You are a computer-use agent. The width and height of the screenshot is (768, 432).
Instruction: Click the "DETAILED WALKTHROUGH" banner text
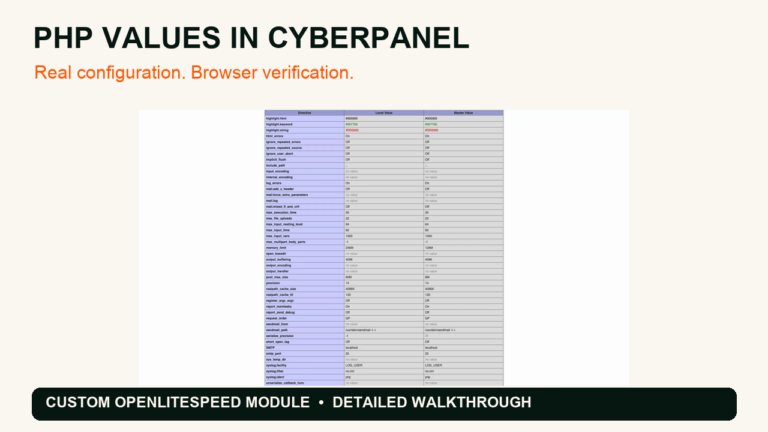click(432, 402)
